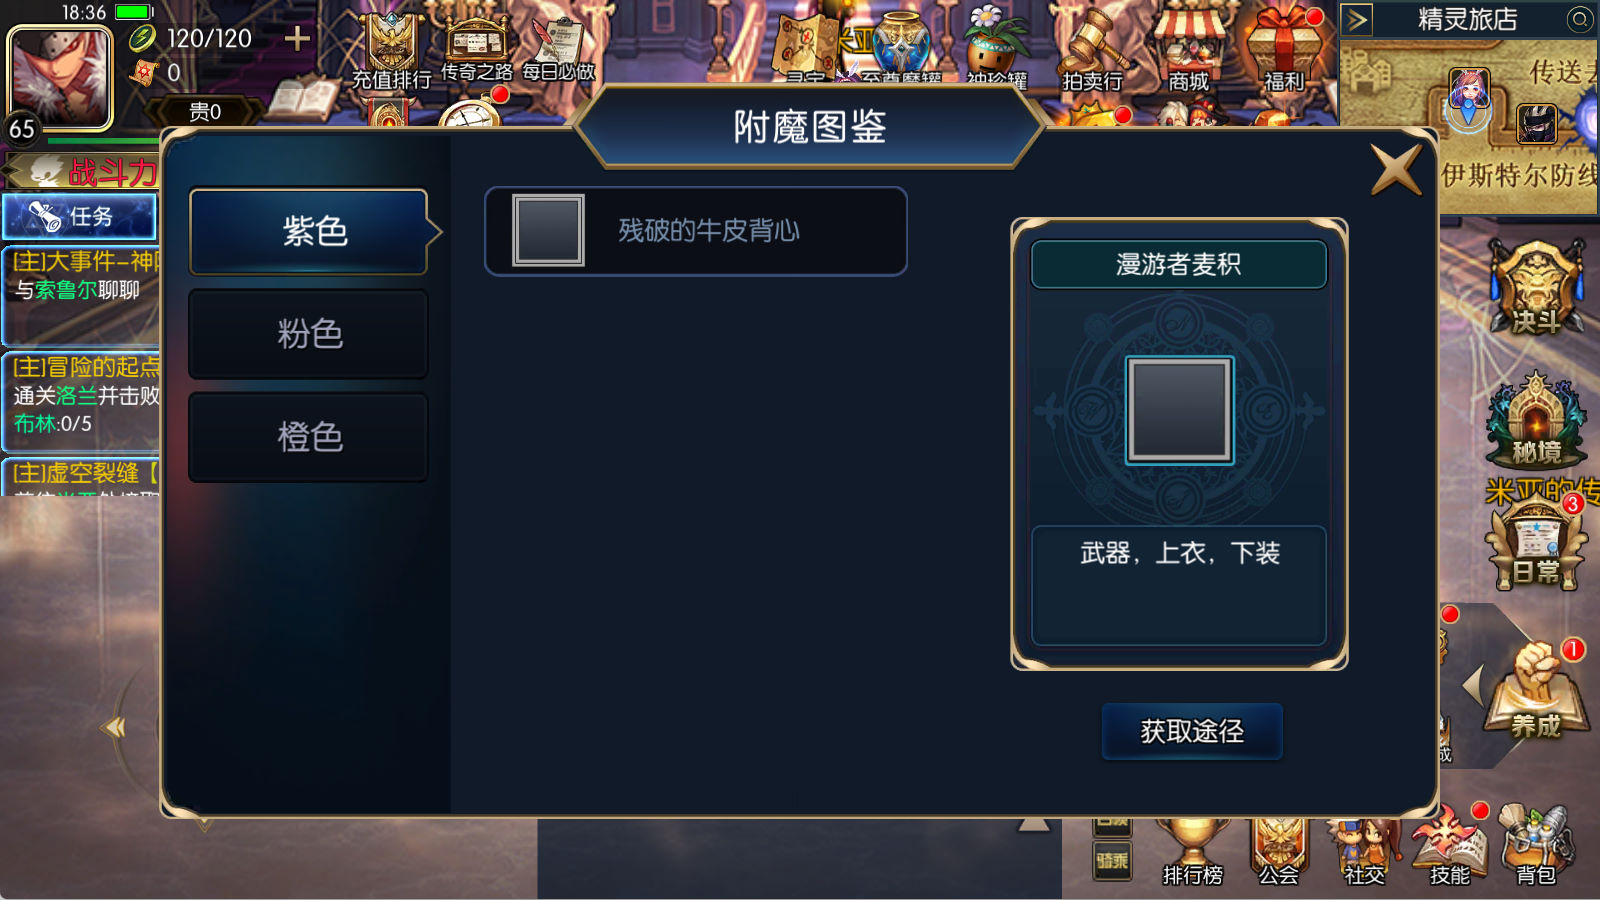This screenshot has height=900, width=1600.
Task: Select the 残破的牛皮背心 list entry
Action: pos(696,231)
